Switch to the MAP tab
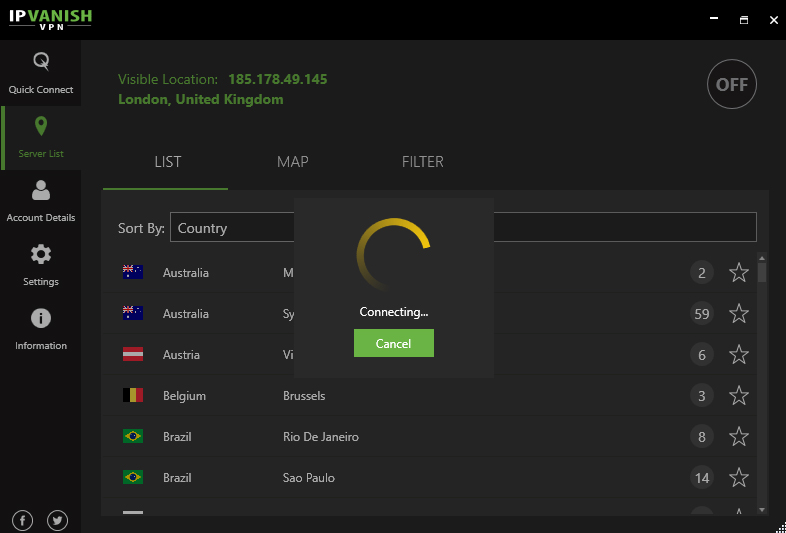 tap(293, 162)
